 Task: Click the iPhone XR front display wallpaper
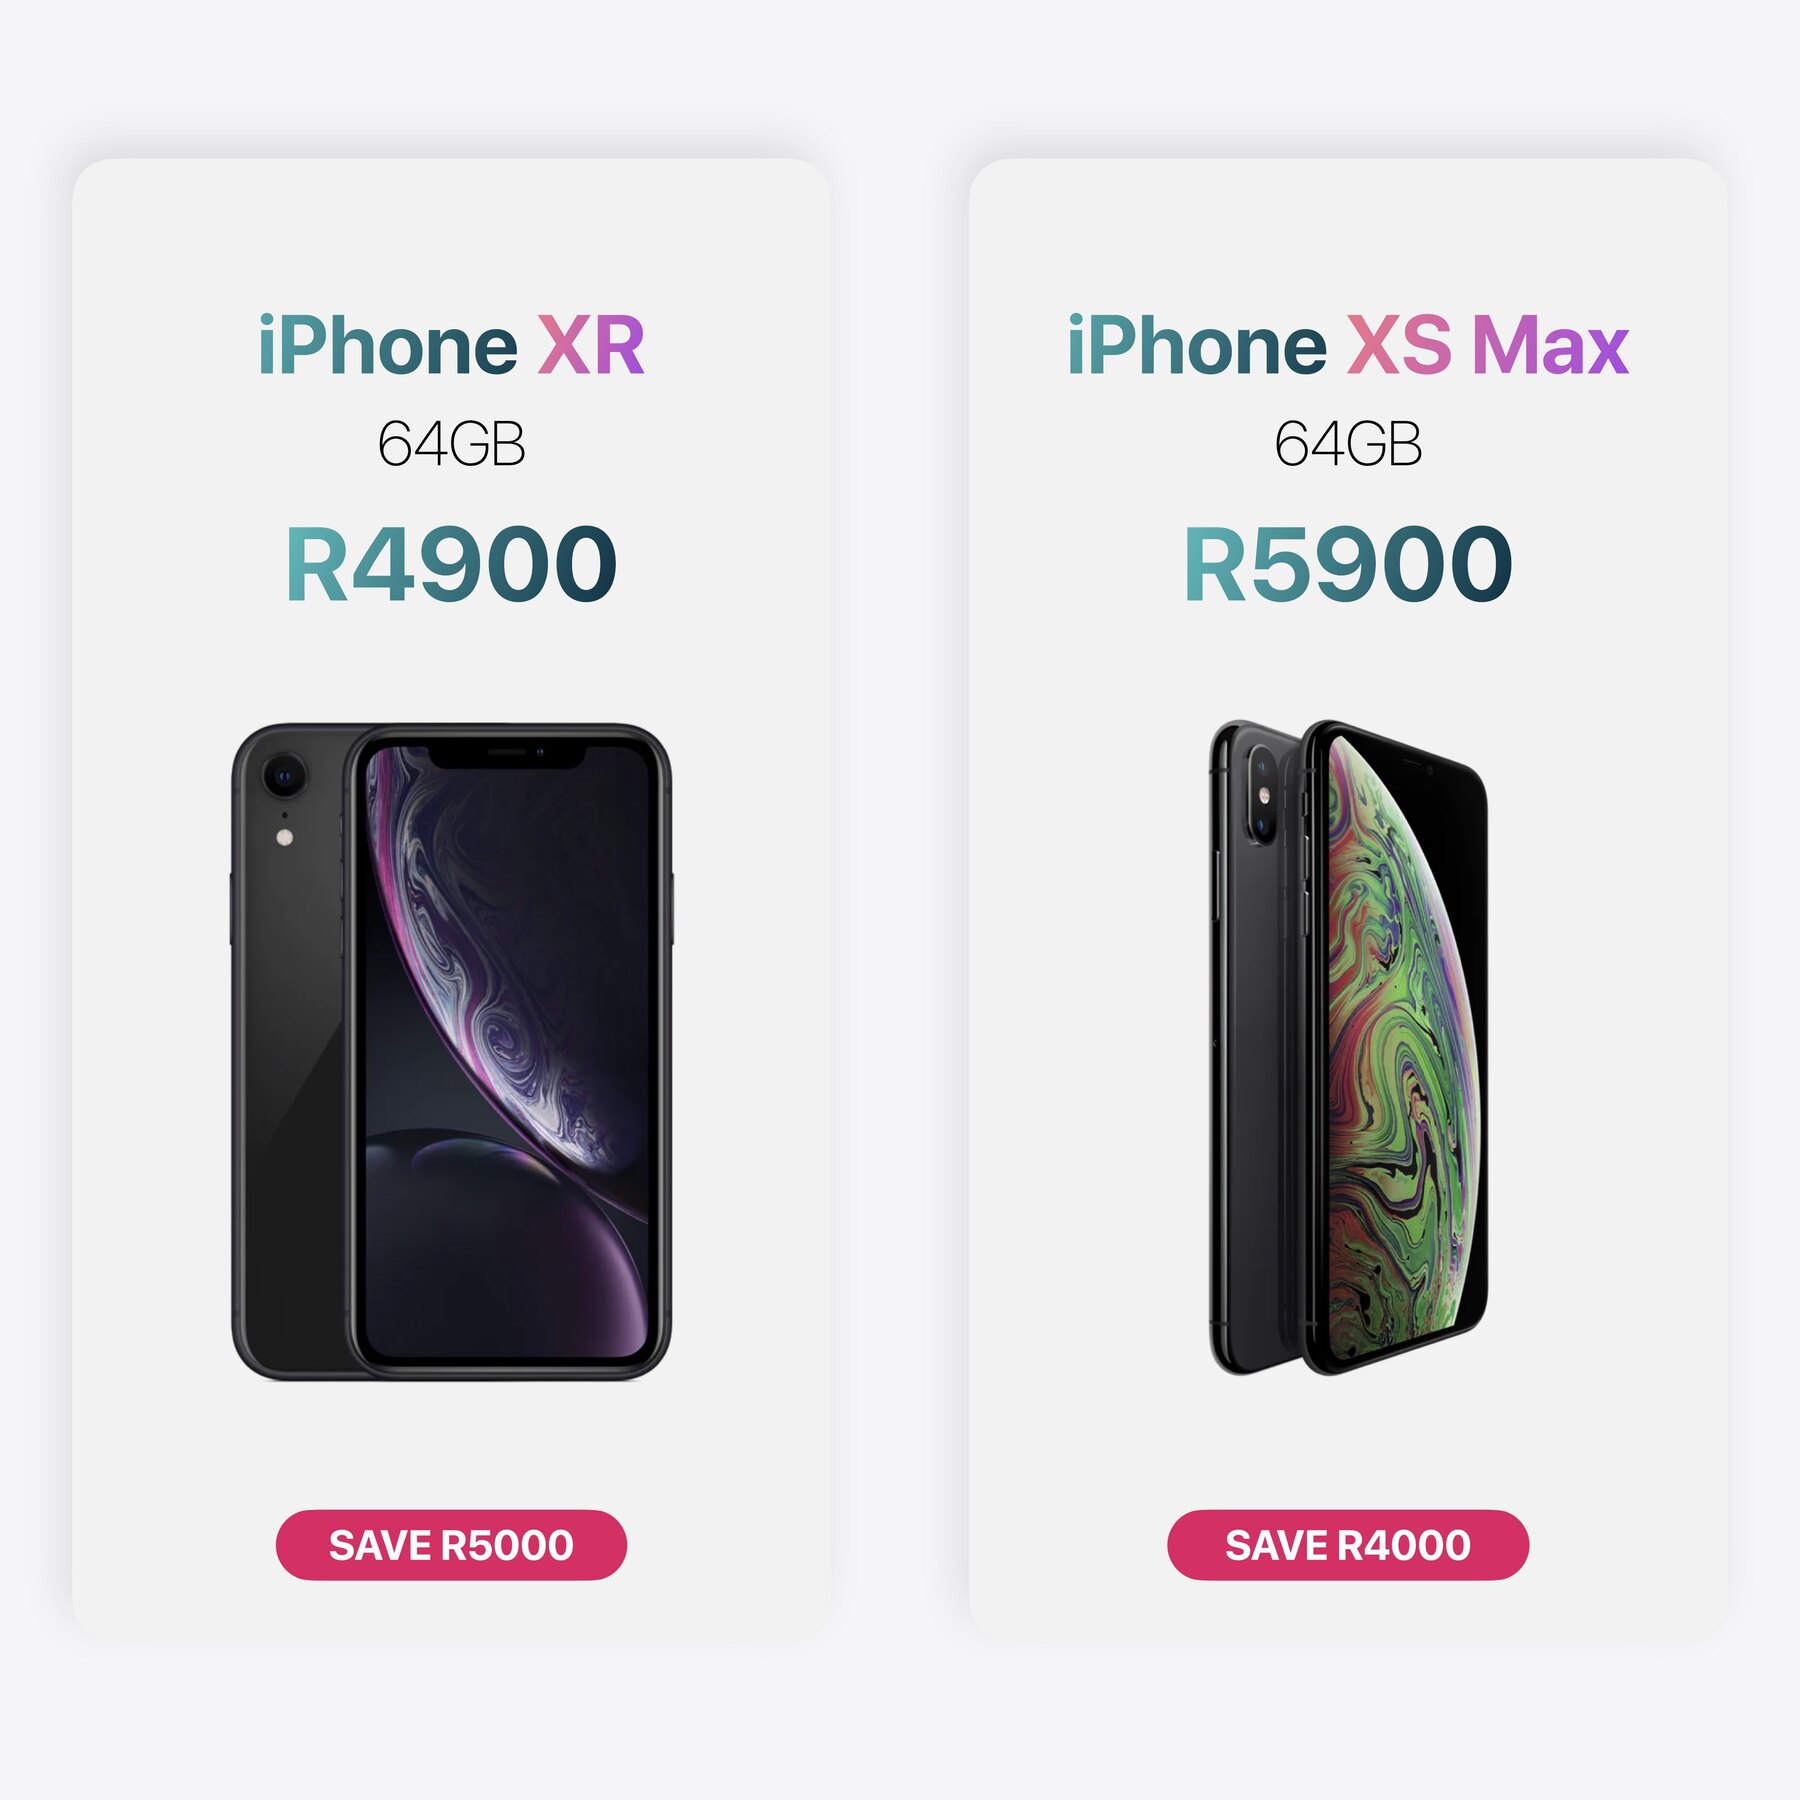click(507, 1050)
